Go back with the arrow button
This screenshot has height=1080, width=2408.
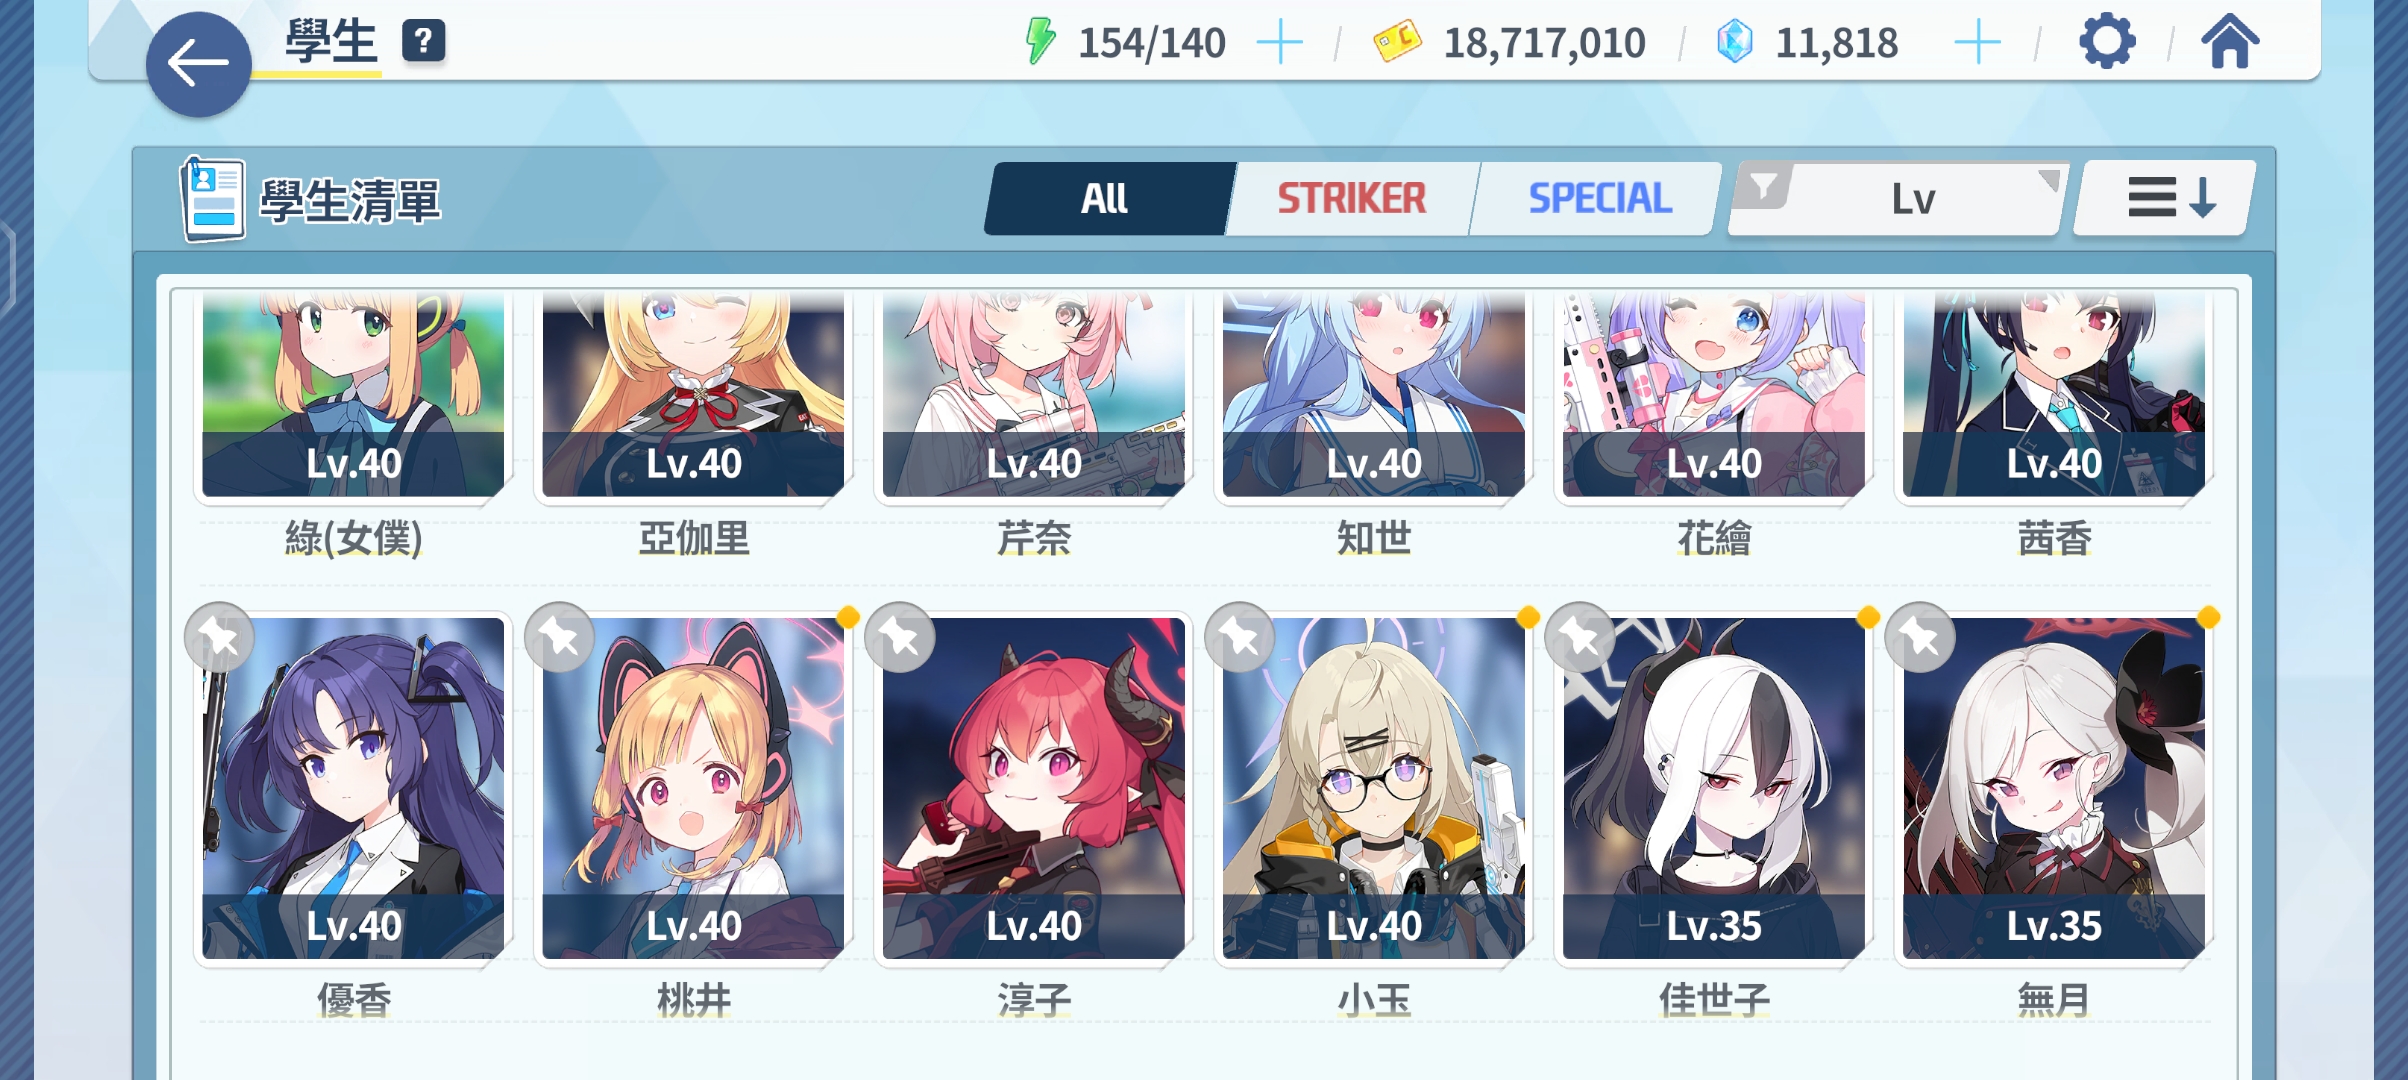(x=198, y=65)
